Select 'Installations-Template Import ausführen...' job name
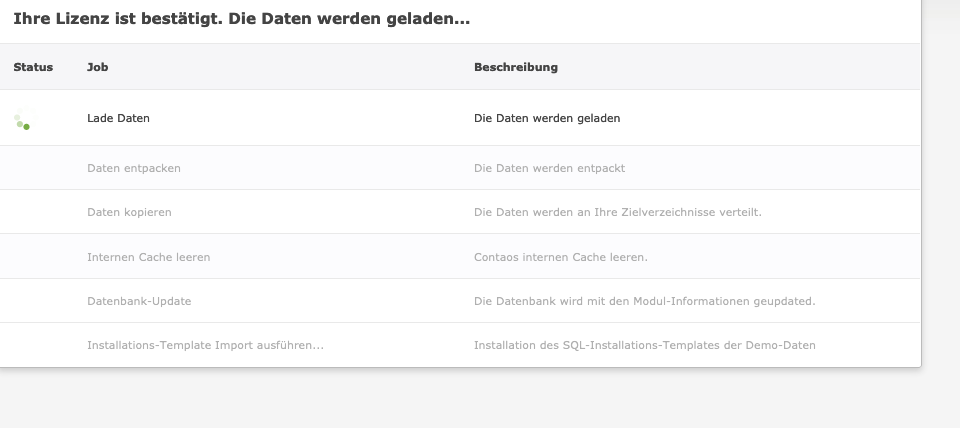Screen dimensions: 960x428 coord(205,345)
